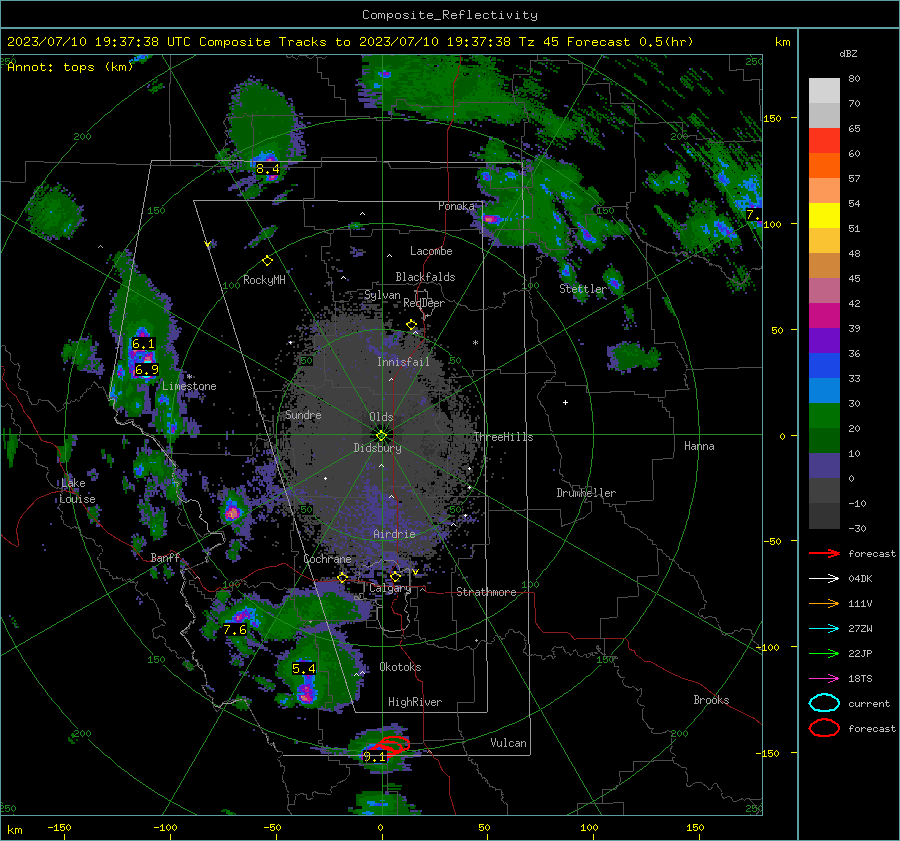Image resolution: width=900 pixels, height=841 pixels.
Task: Click the Vulcan city label
Action: pos(508,743)
